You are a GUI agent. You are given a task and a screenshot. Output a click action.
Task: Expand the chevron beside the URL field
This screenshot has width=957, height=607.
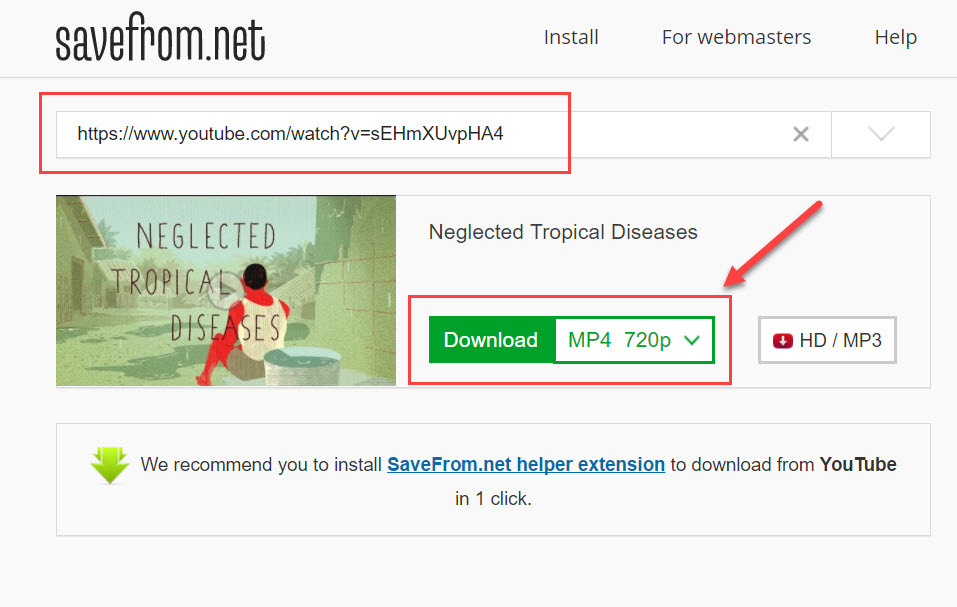[881, 134]
